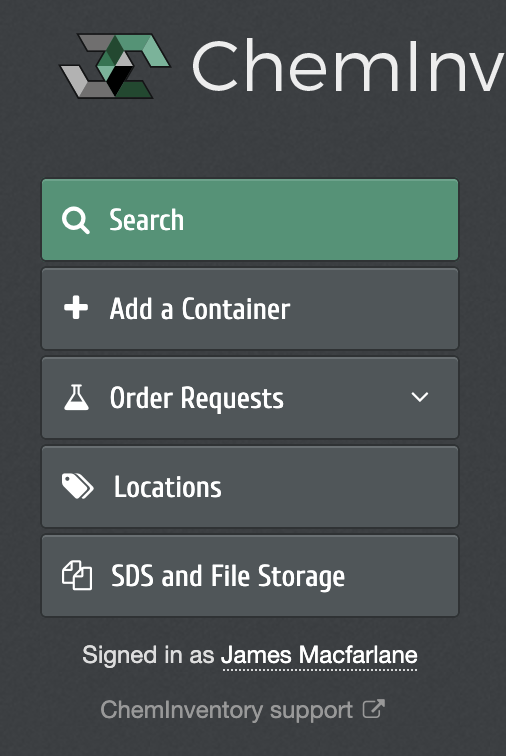Open SDS and File Storage
Viewport: 506px width, 756px height.
point(250,576)
